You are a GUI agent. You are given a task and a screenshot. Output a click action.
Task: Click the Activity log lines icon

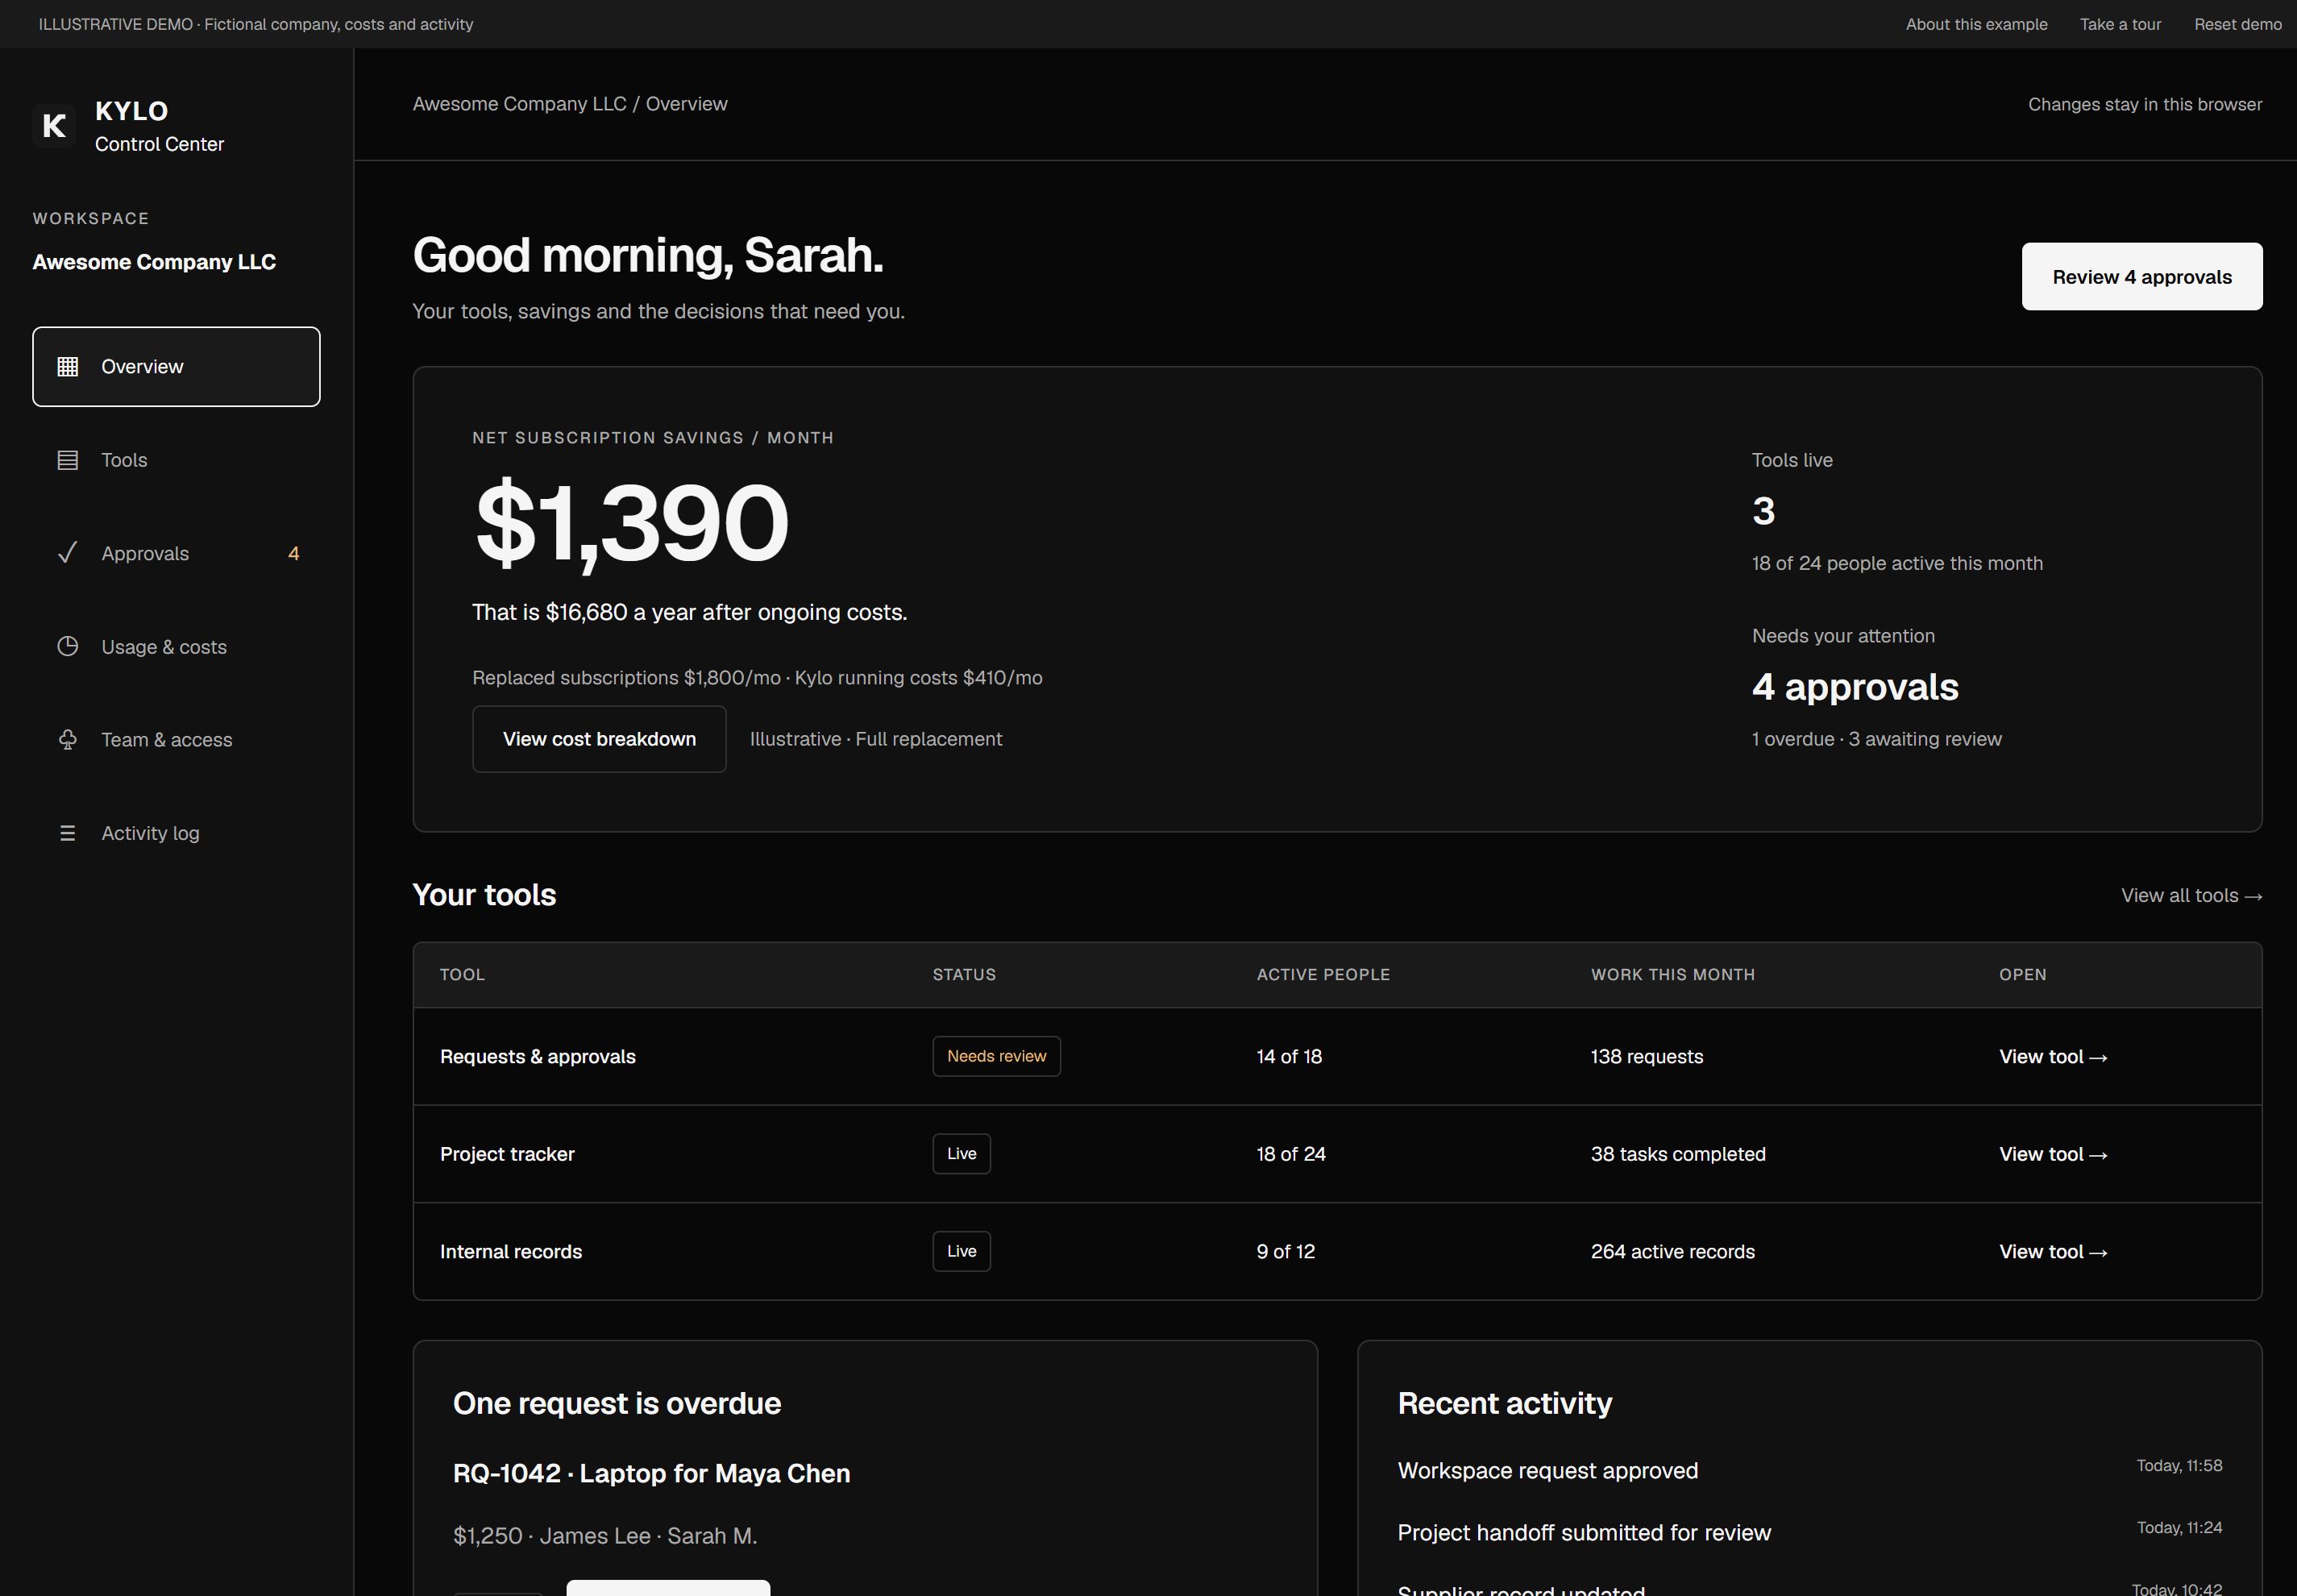68,833
